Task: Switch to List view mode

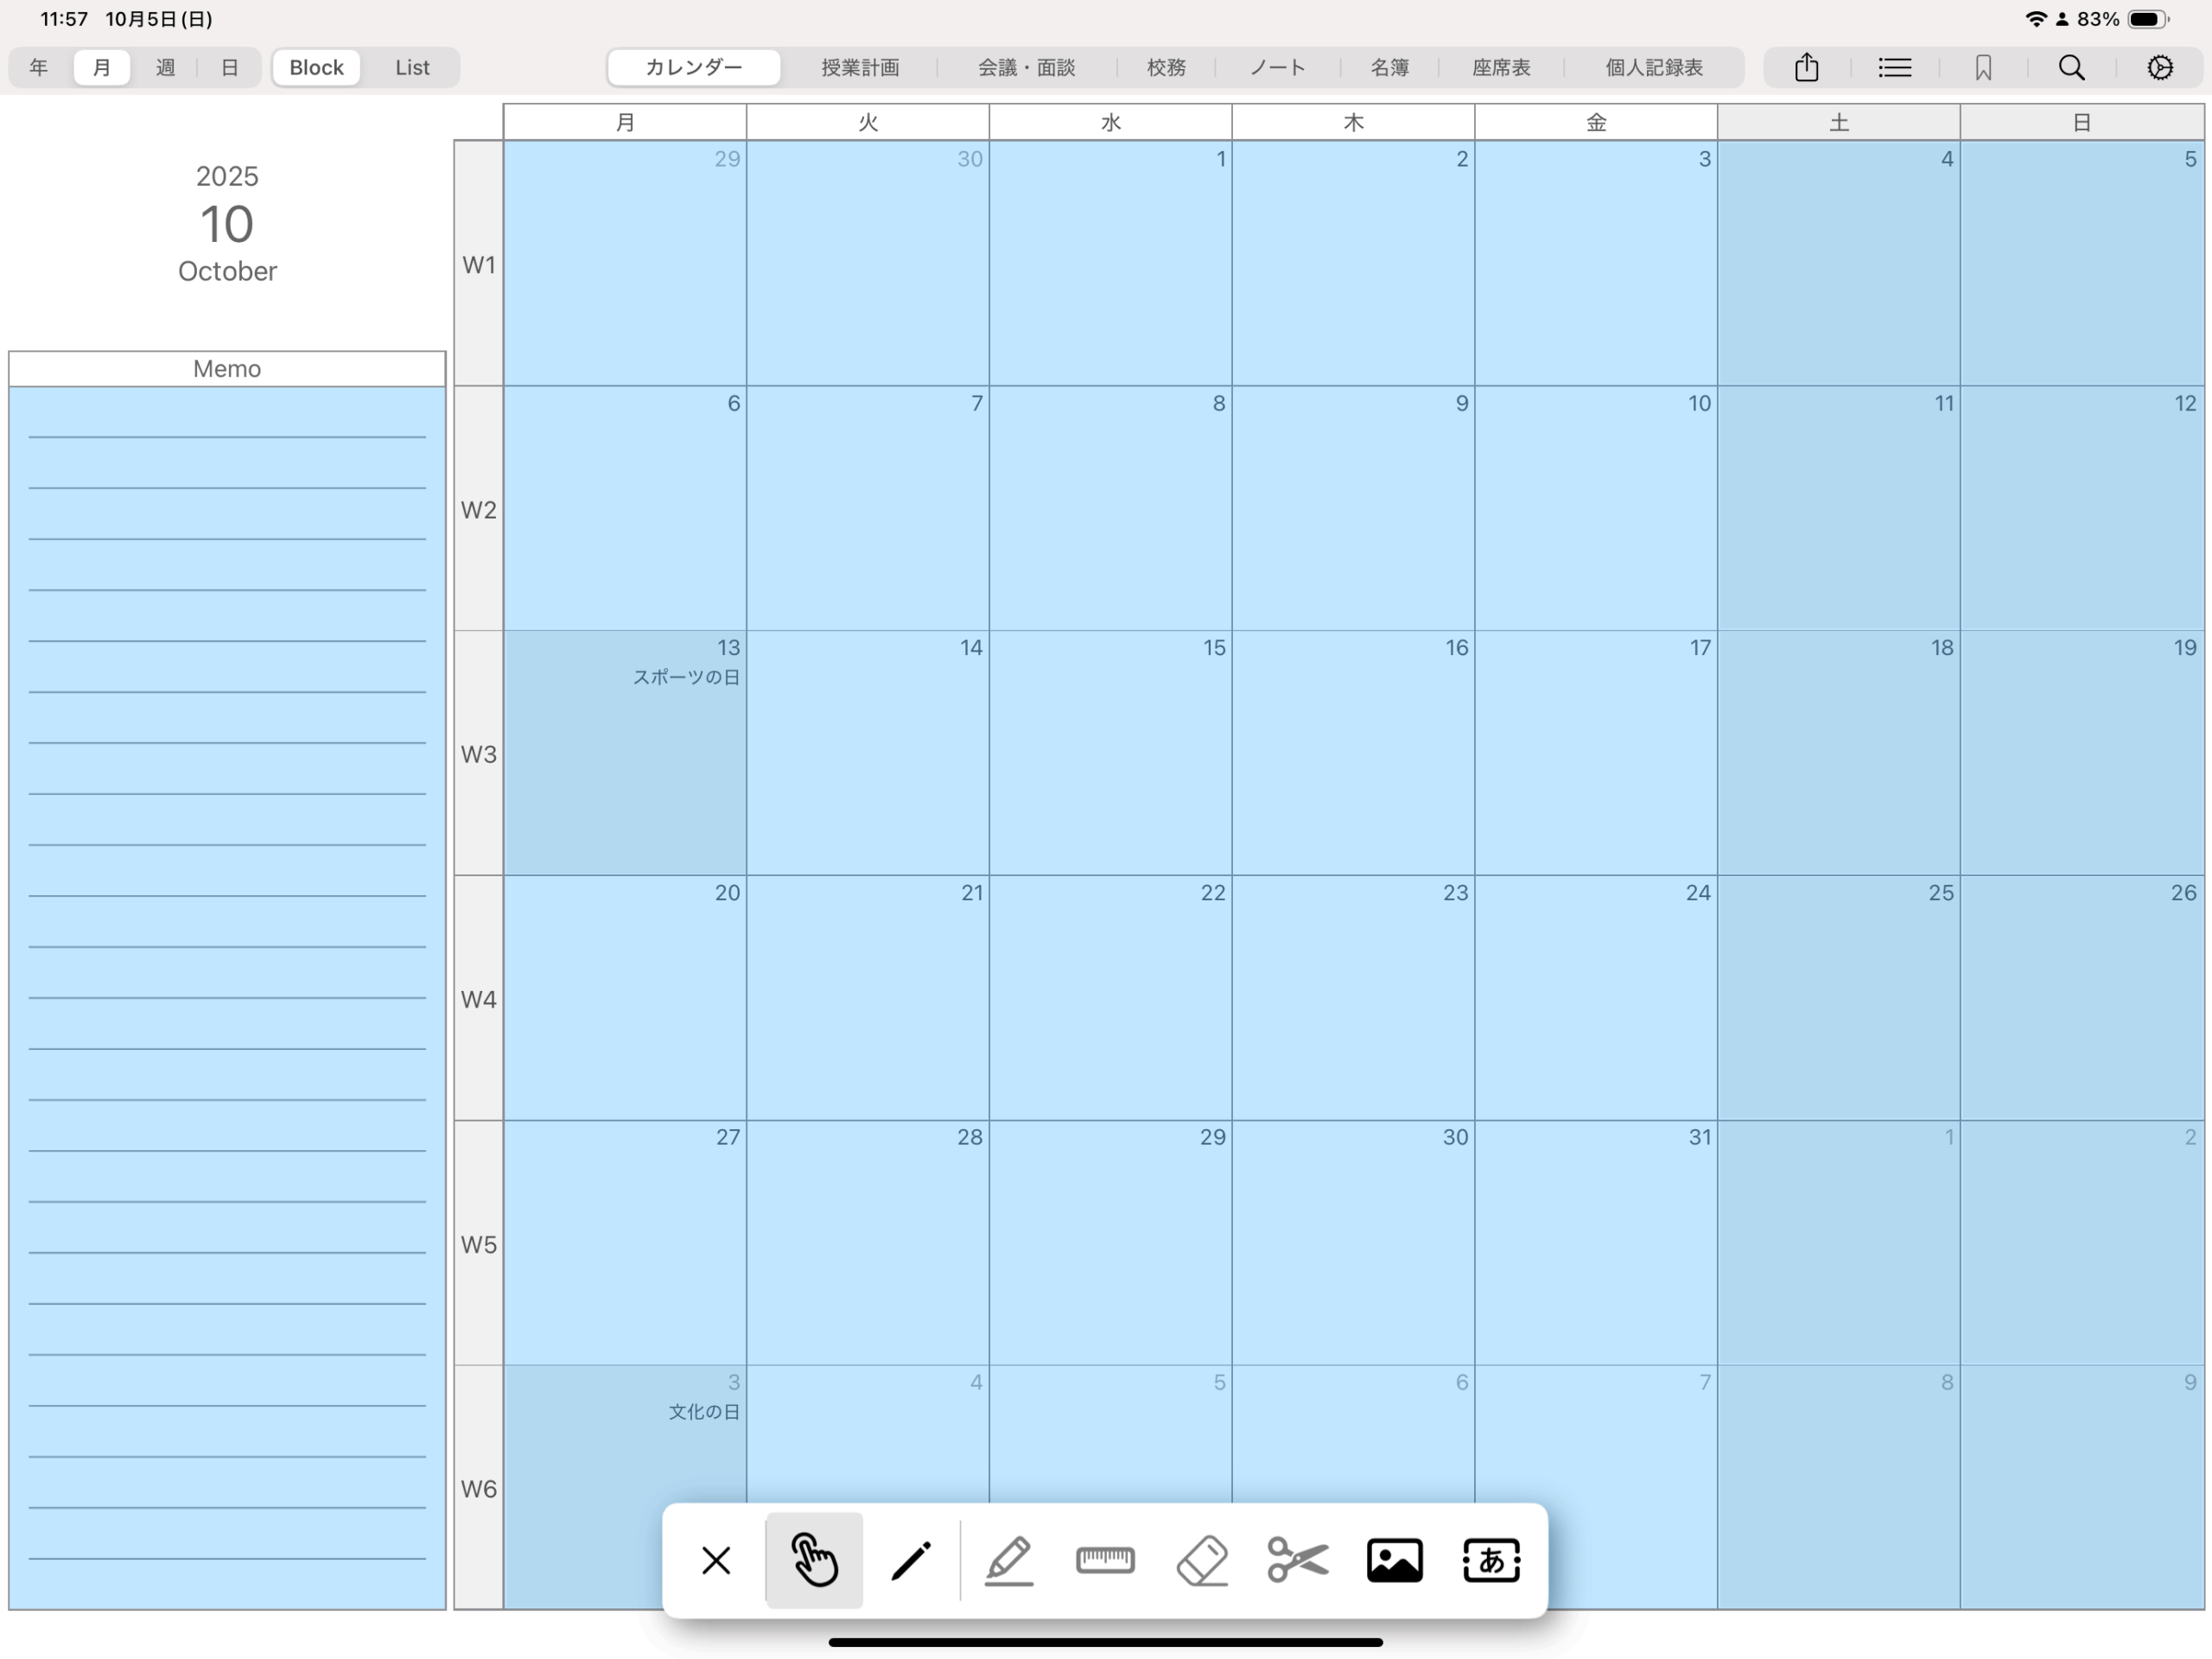Action: pyautogui.click(x=412, y=68)
